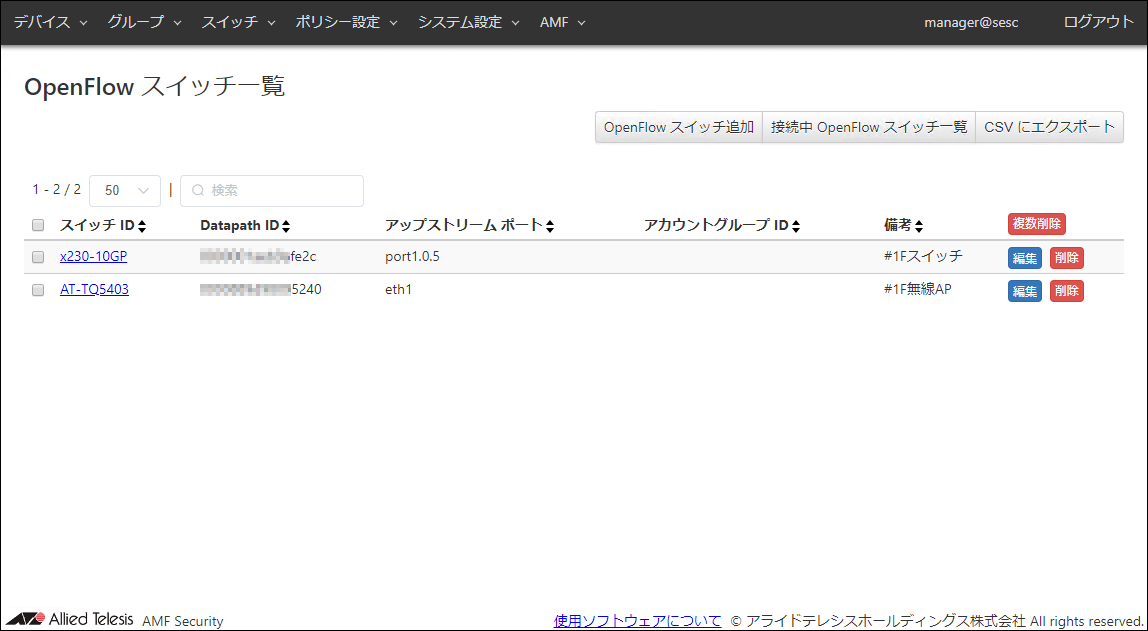Screen dimensions: 1148x631
Task: Open 使用ソフトウェアについて link
Action: 638,621
